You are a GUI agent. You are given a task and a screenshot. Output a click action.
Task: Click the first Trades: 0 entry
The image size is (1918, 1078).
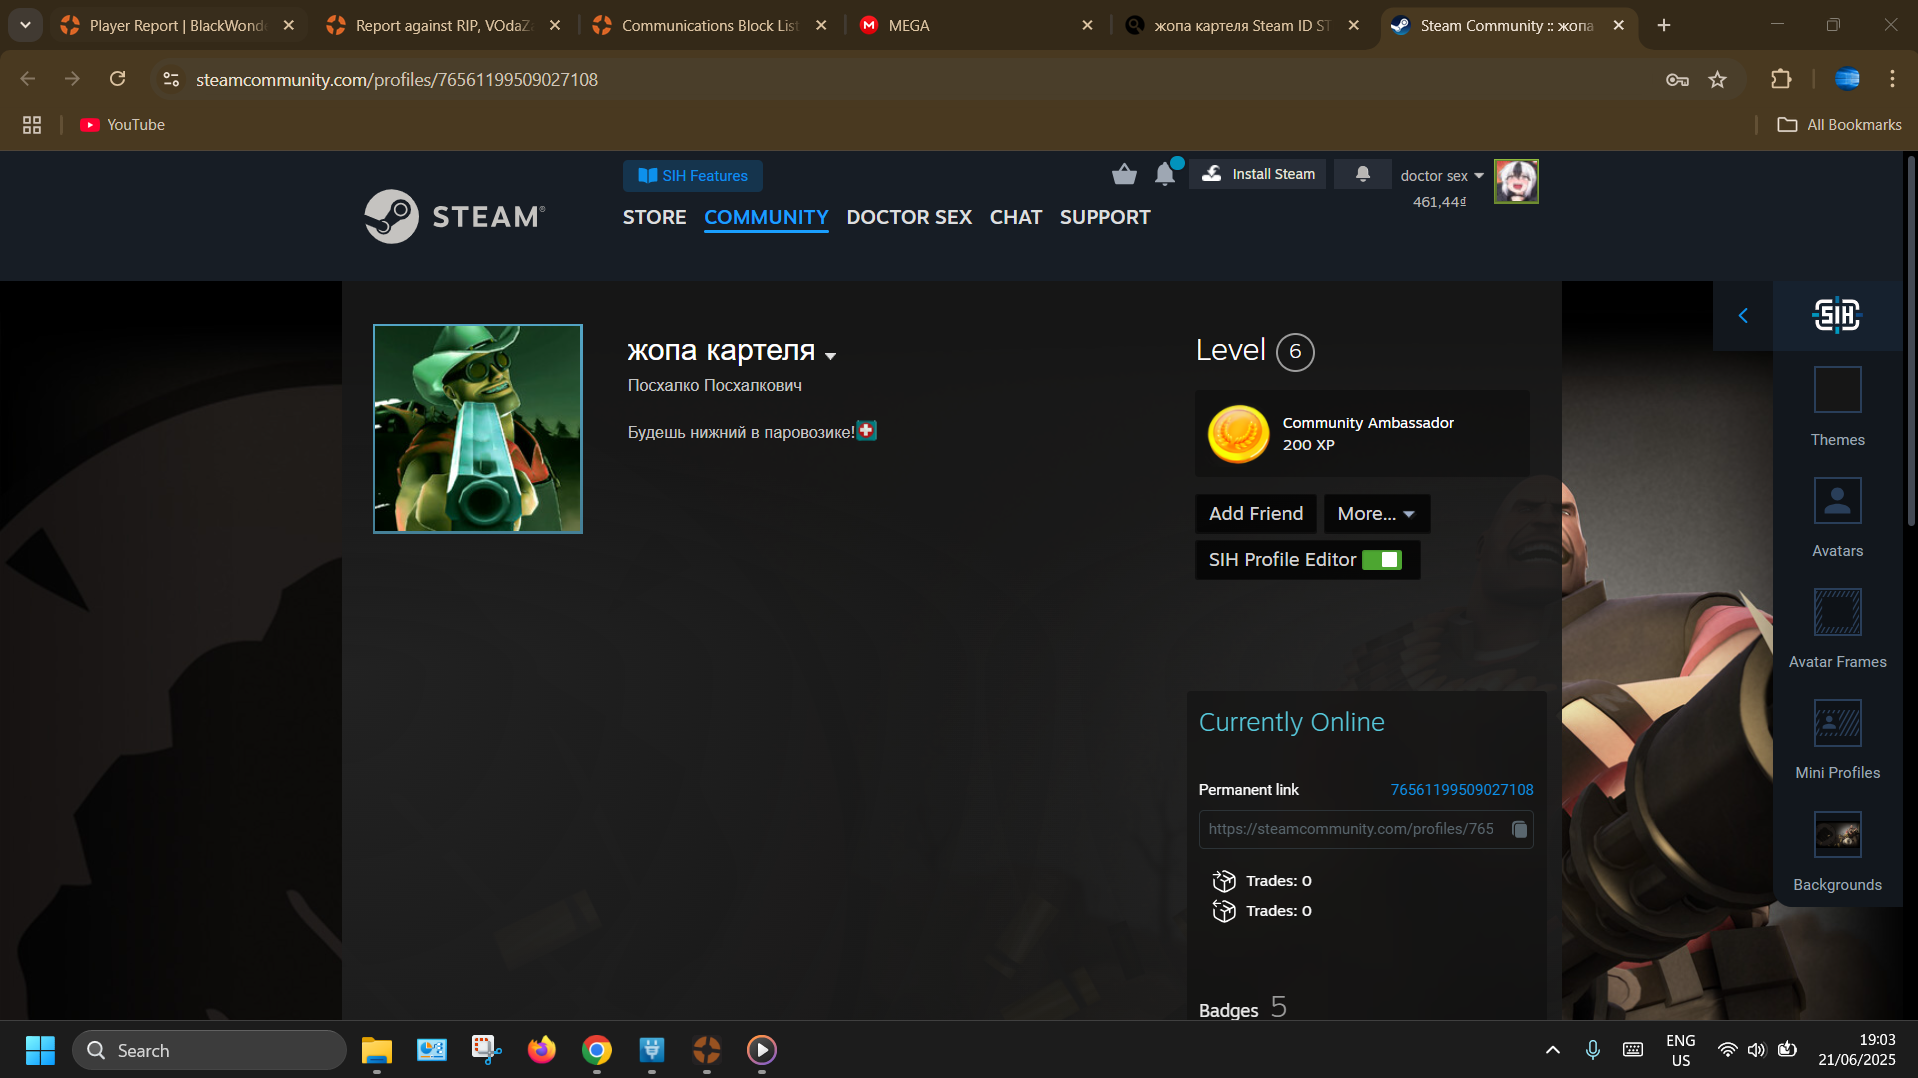1262,881
